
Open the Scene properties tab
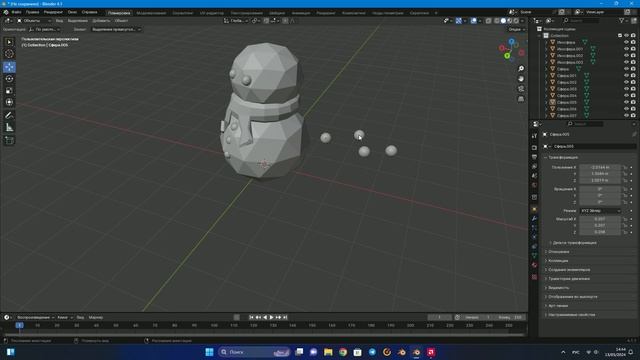tap(534, 176)
